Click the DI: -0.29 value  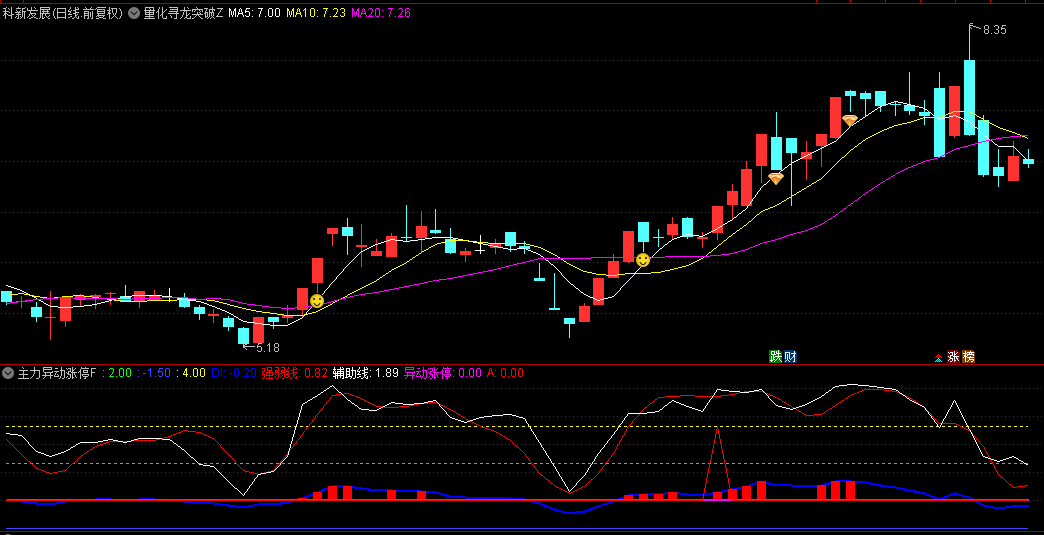coord(234,373)
